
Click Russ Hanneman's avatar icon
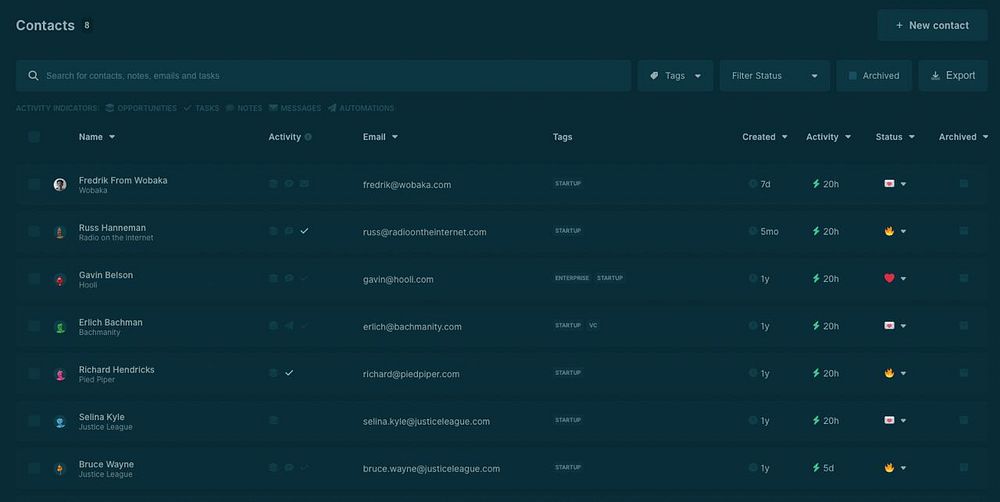(60, 232)
